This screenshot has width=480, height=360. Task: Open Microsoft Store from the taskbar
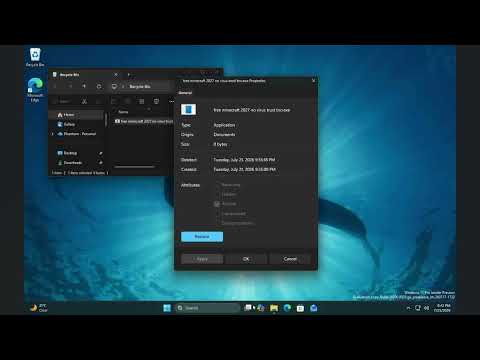[300, 308]
